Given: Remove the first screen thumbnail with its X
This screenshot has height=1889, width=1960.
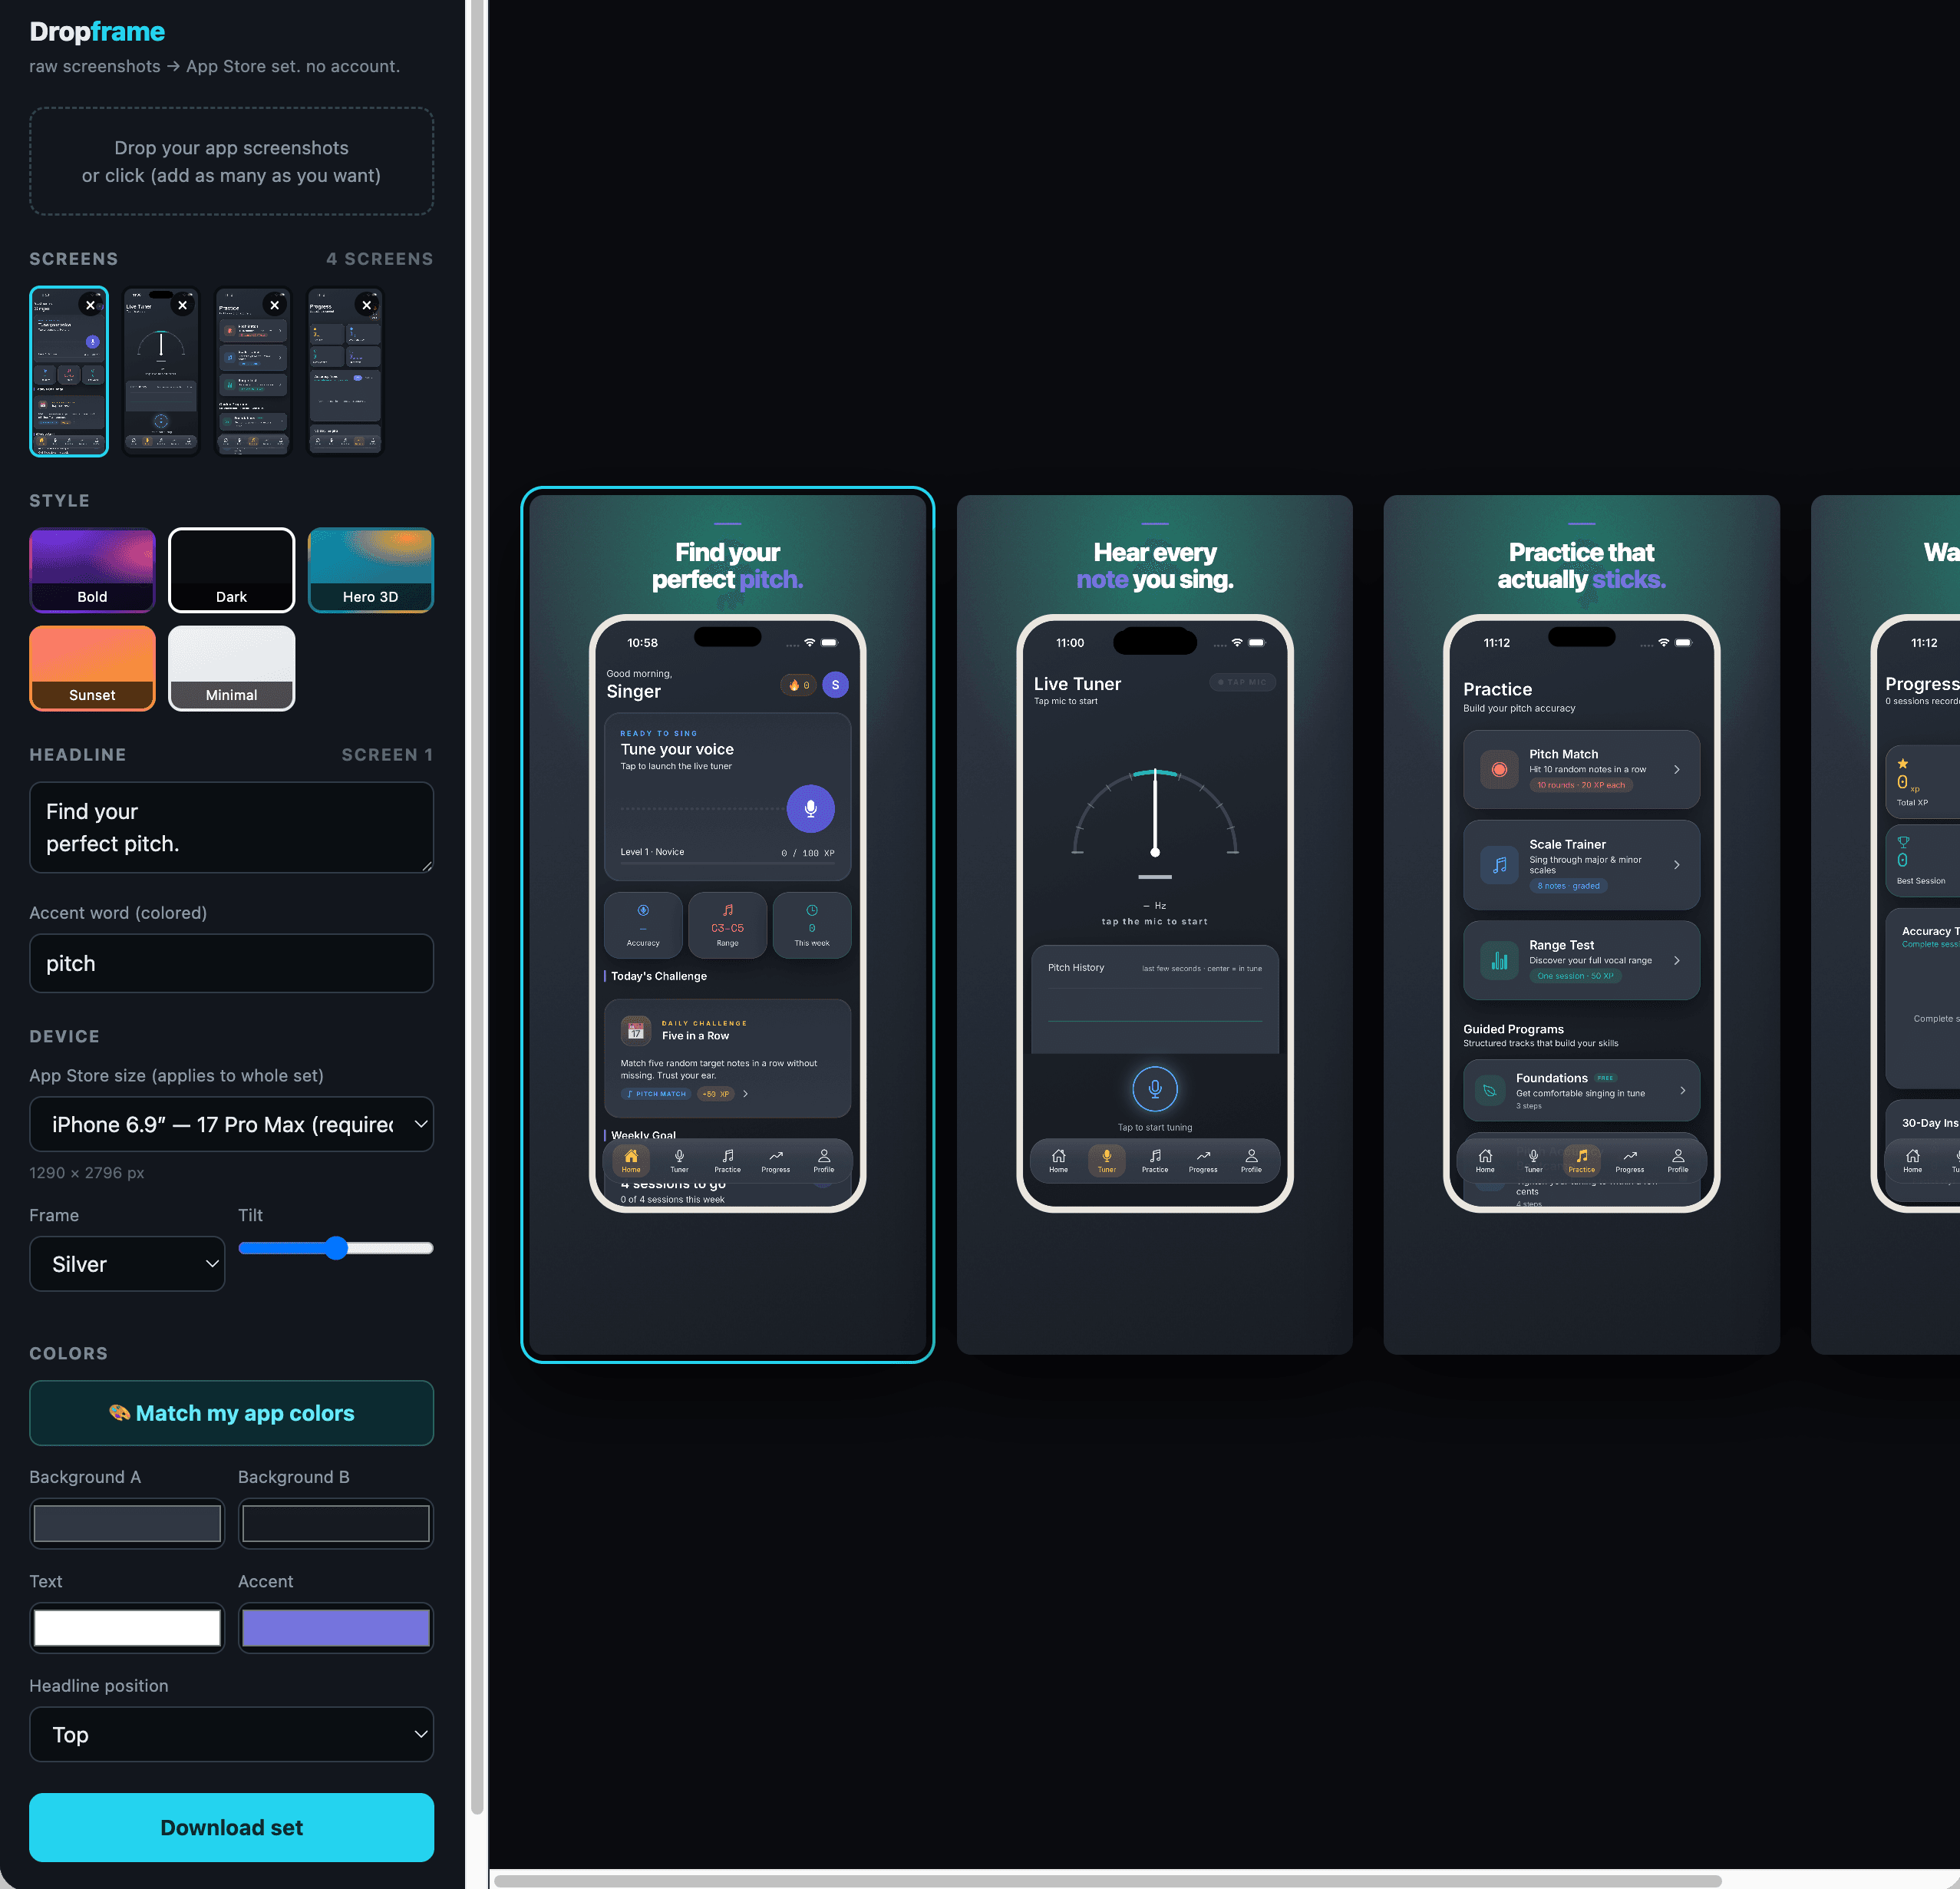Looking at the screenshot, I should (91, 306).
